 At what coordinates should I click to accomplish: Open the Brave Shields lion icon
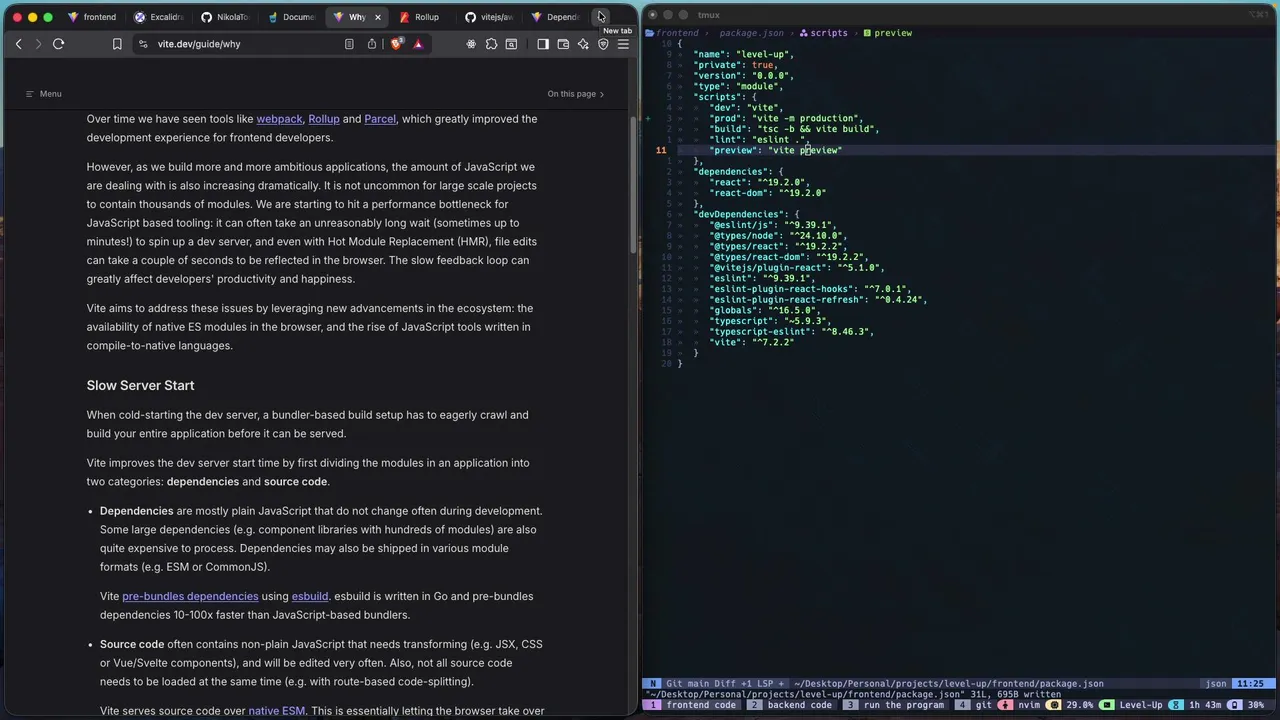(x=397, y=44)
